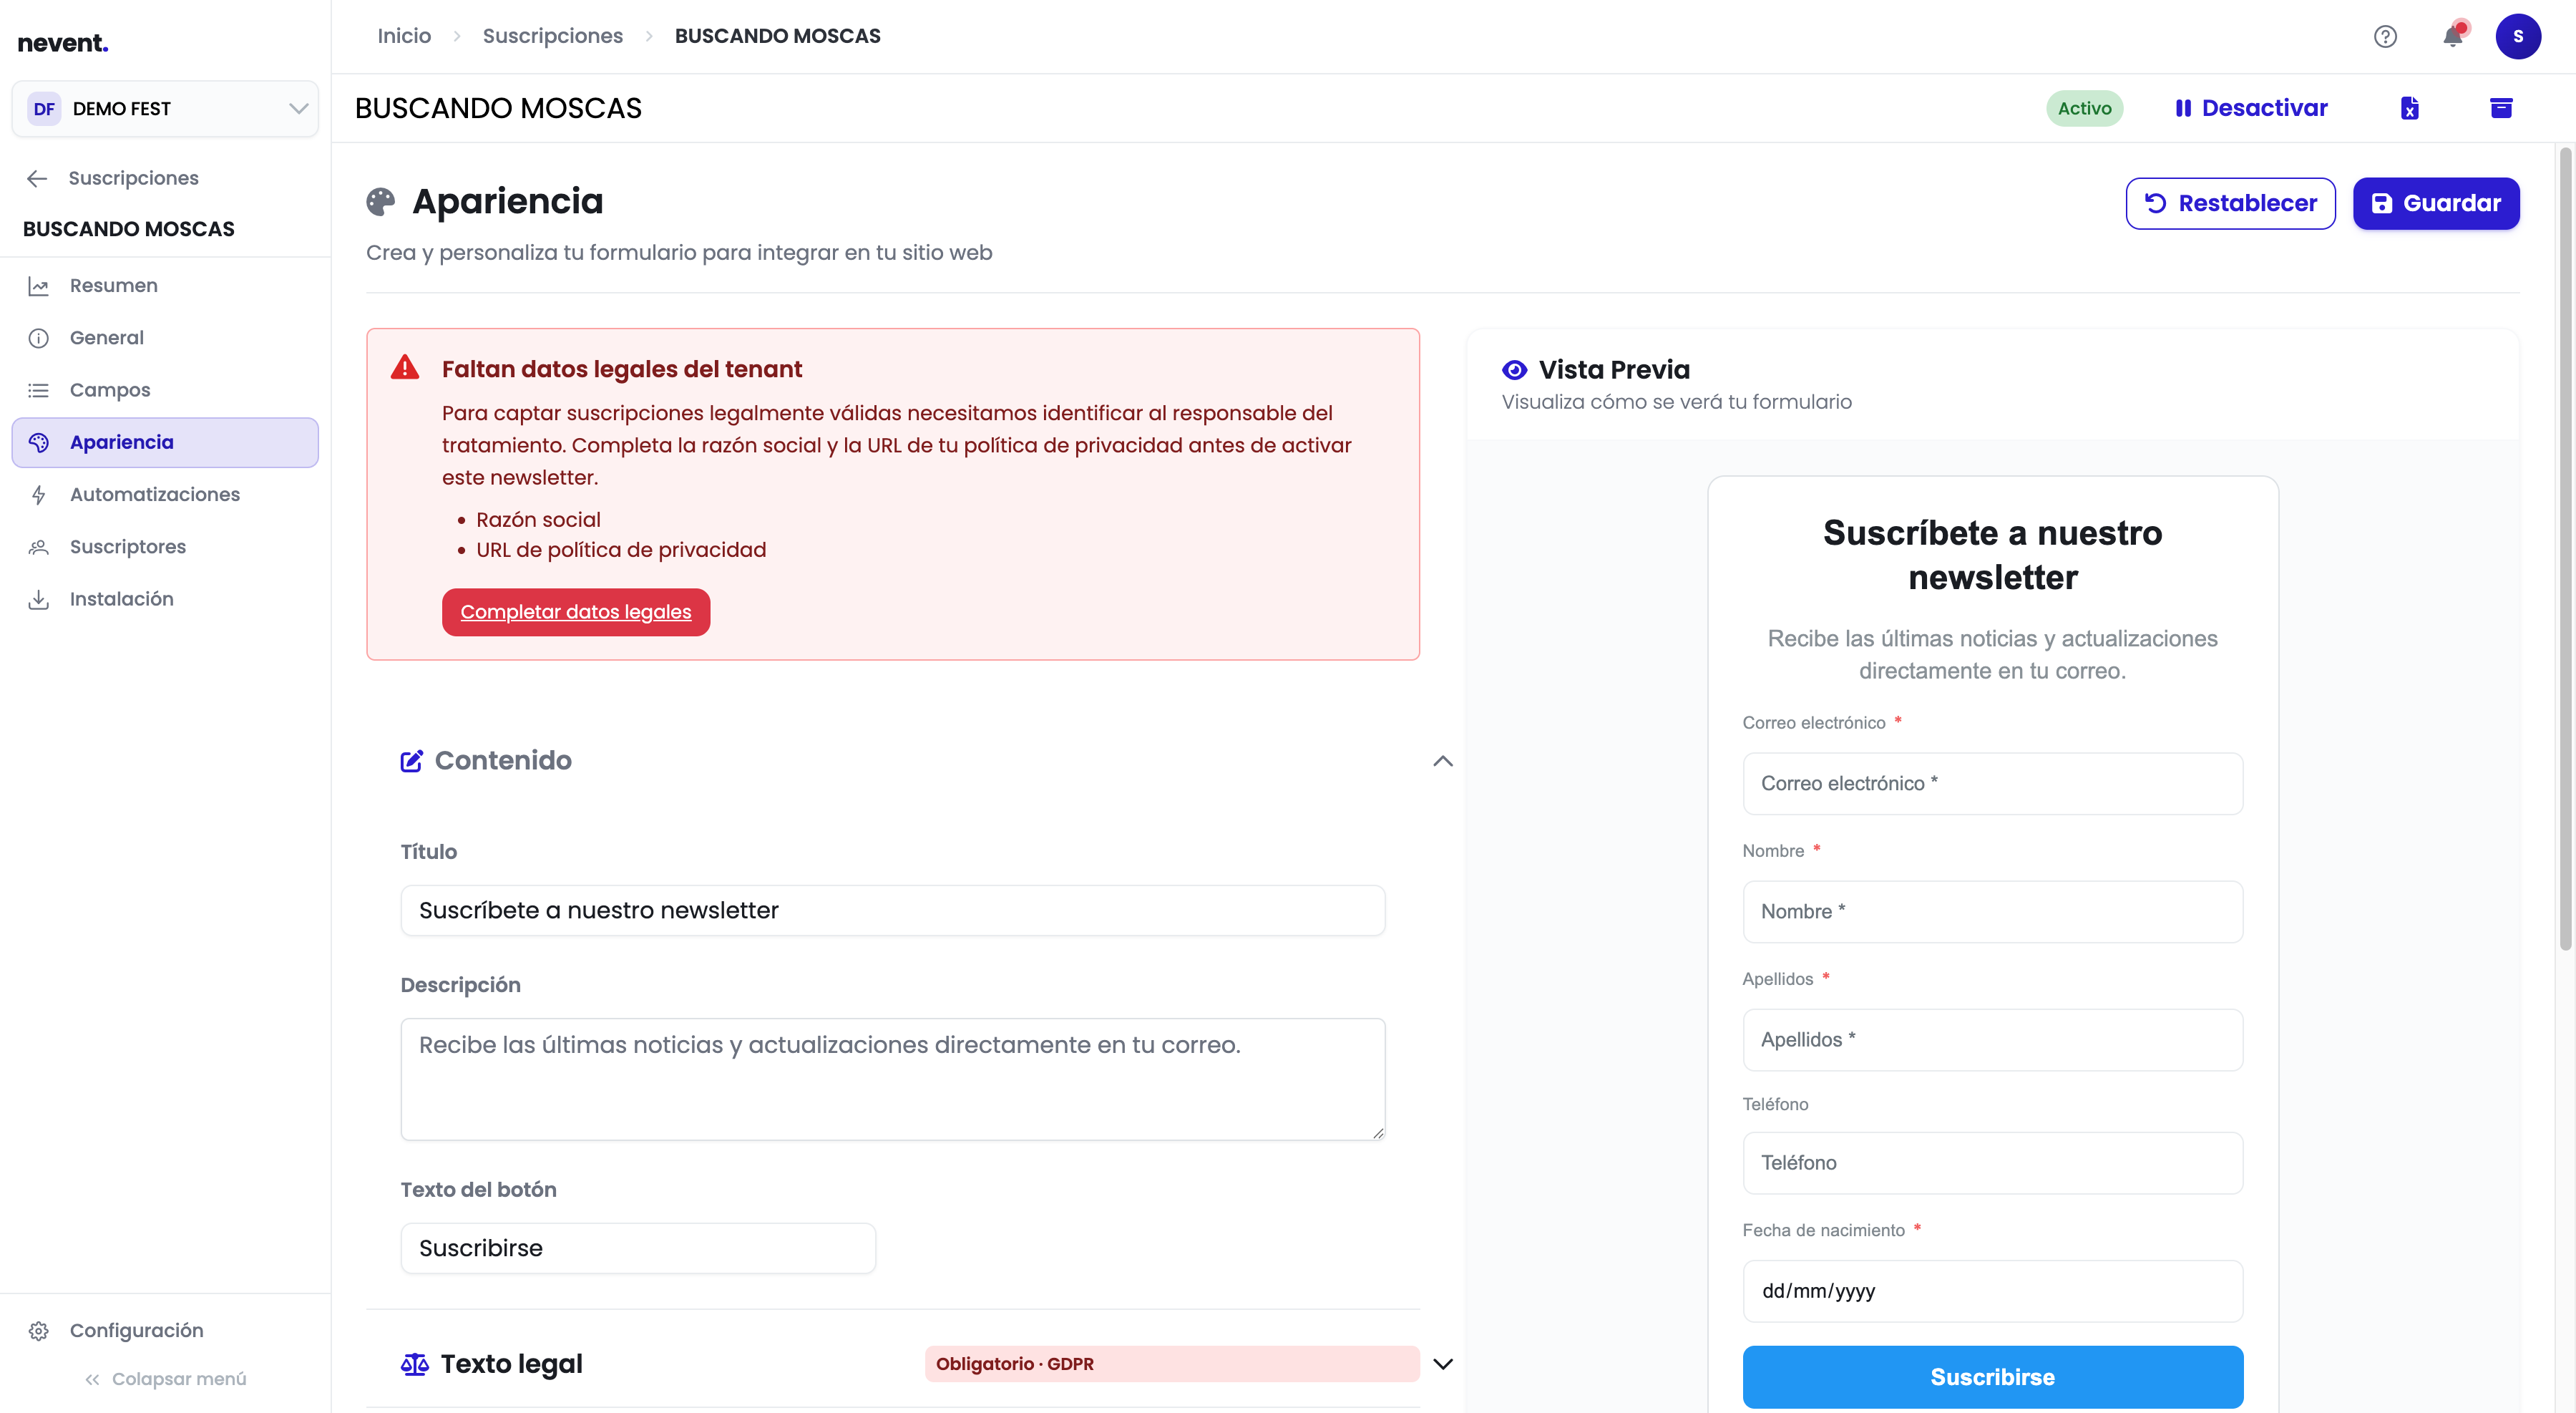Click the Fecha de nacimiento date field

(1992, 1291)
